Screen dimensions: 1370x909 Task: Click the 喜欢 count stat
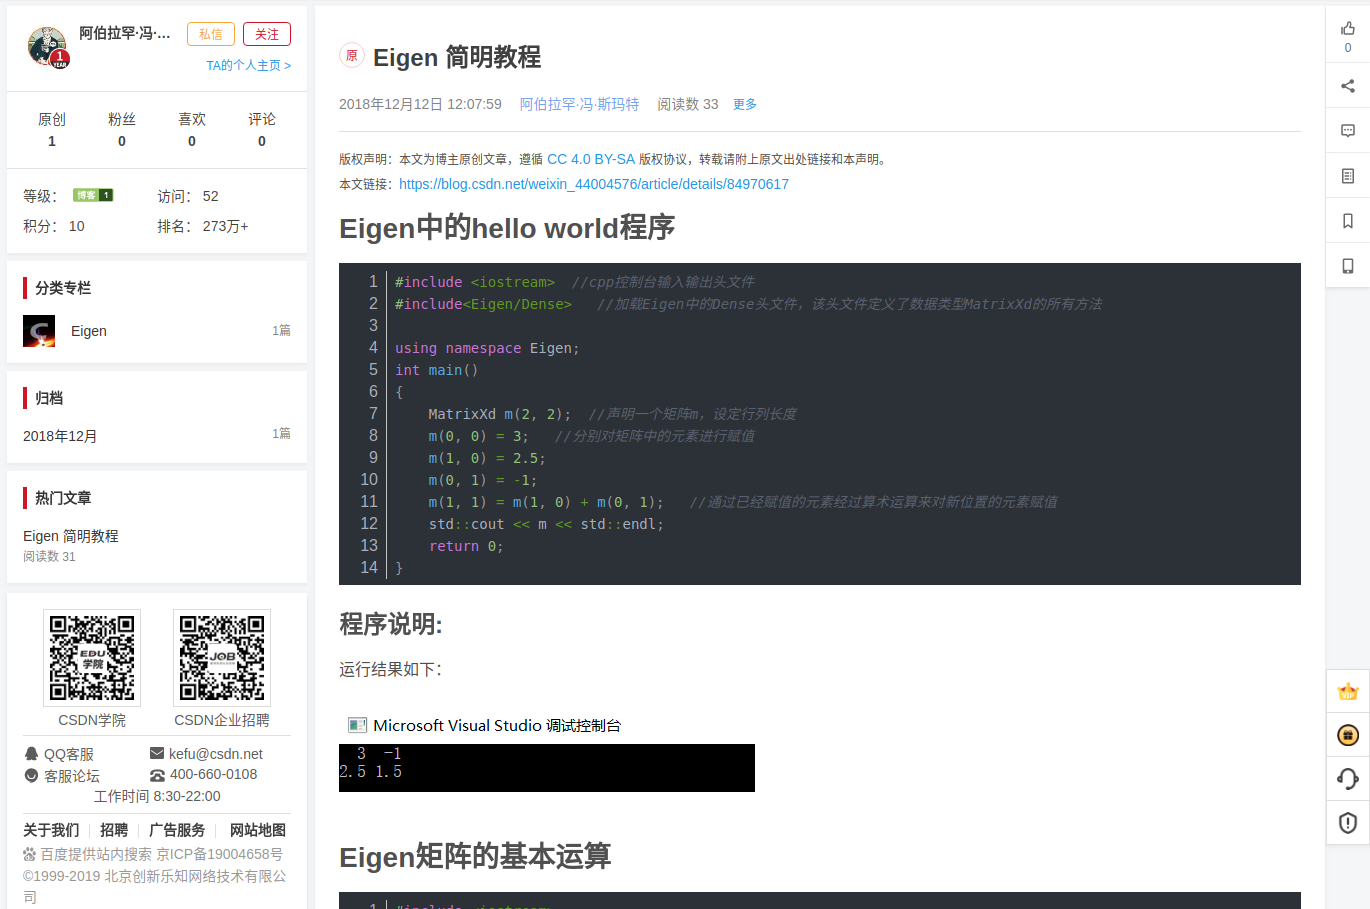192,130
